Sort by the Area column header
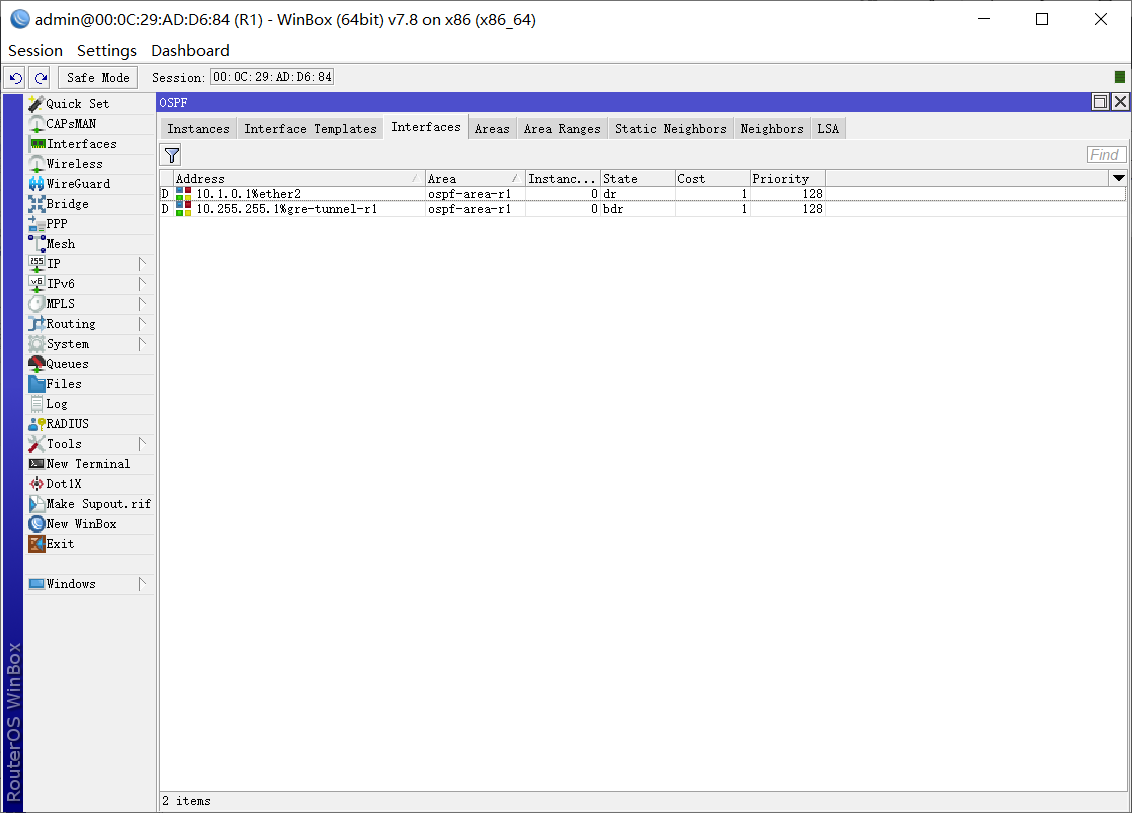1132x813 pixels. (x=475, y=178)
